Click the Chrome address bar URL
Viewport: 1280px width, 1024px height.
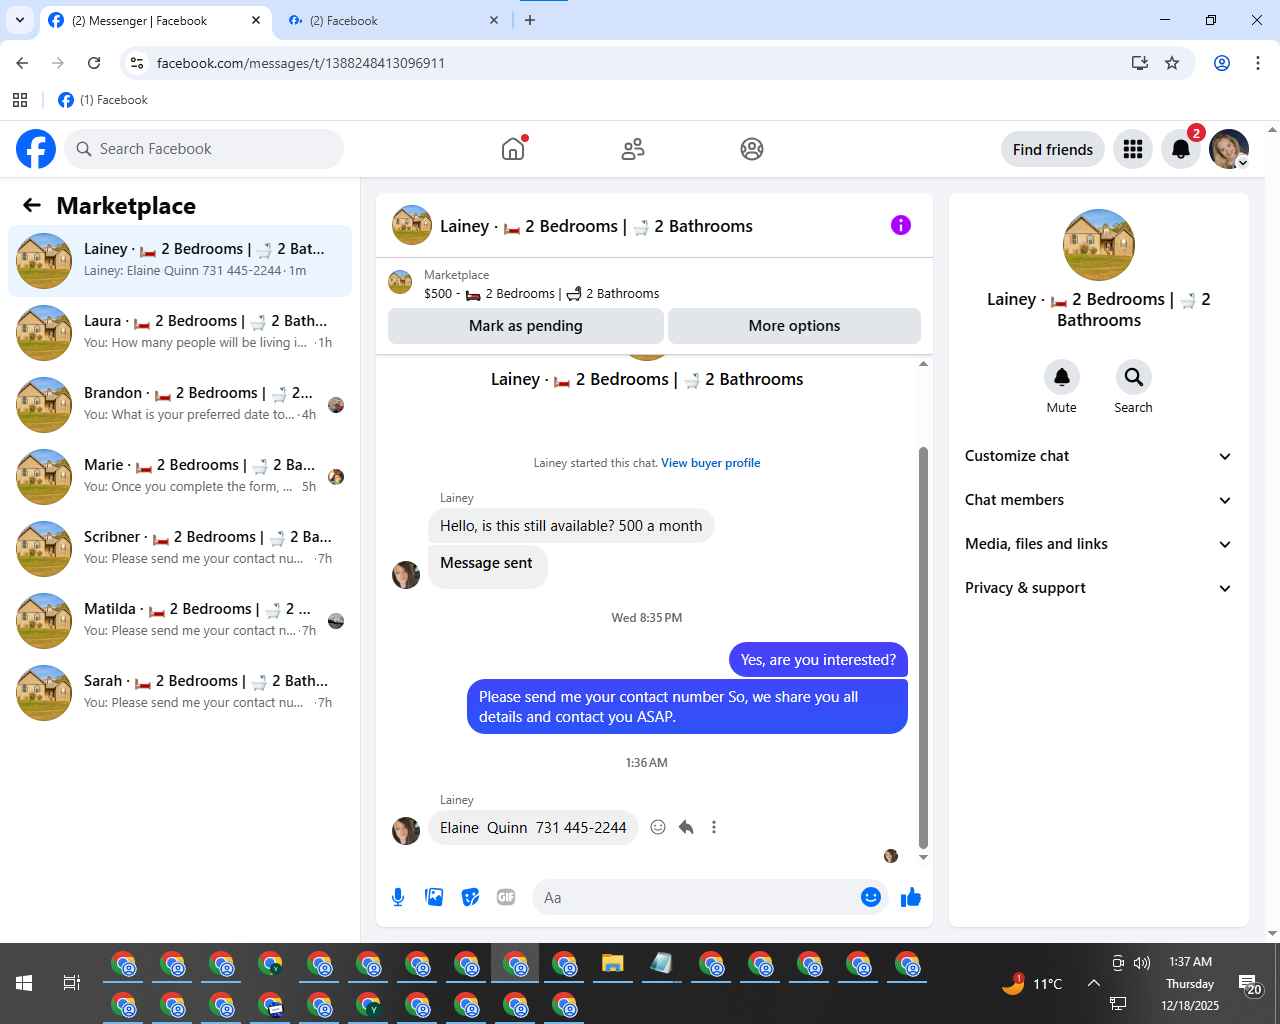pos(300,63)
